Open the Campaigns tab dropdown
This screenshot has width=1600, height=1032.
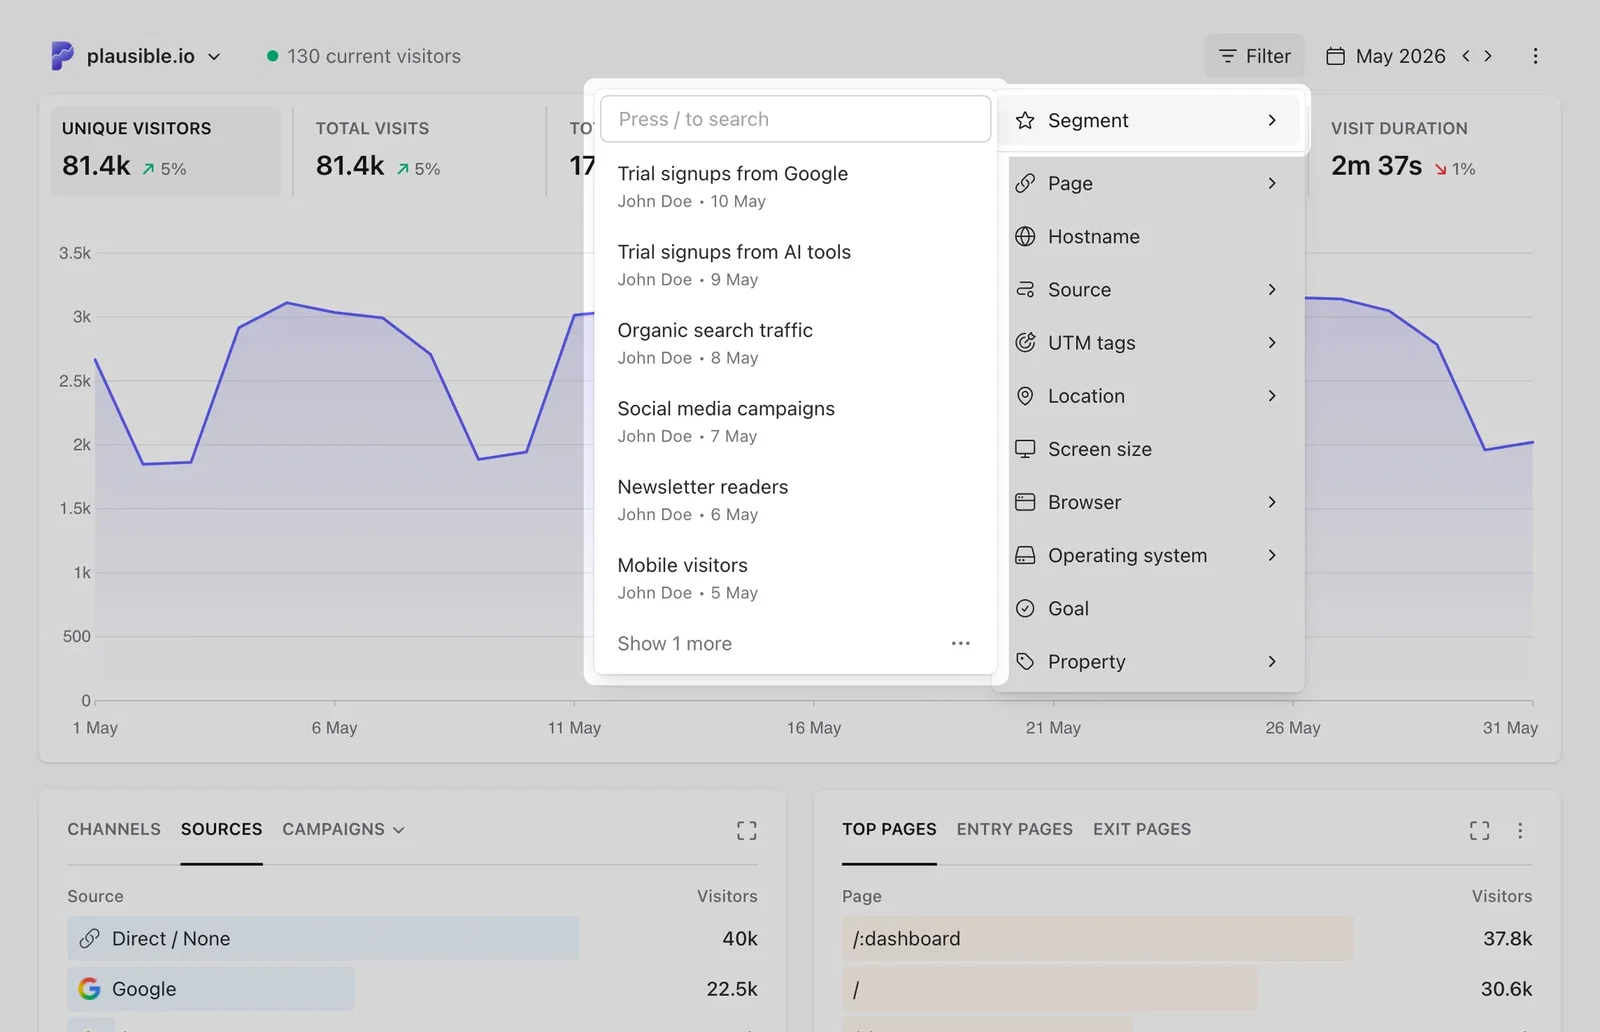click(x=343, y=829)
